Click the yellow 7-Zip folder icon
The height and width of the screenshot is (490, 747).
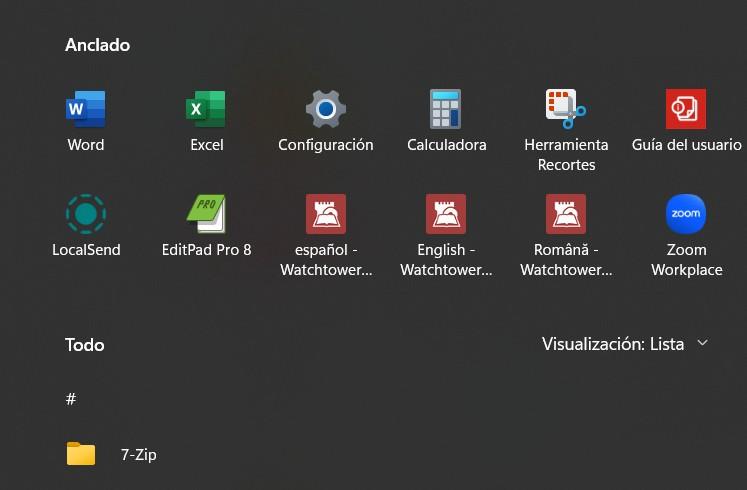[81, 454]
